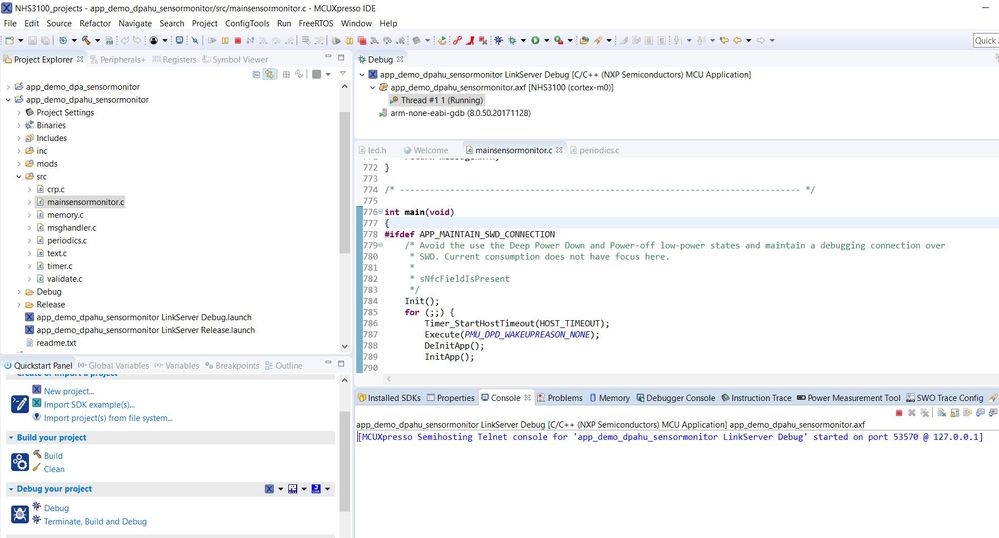
Task: Click Import project(s) from file system link
Action: (x=108, y=418)
